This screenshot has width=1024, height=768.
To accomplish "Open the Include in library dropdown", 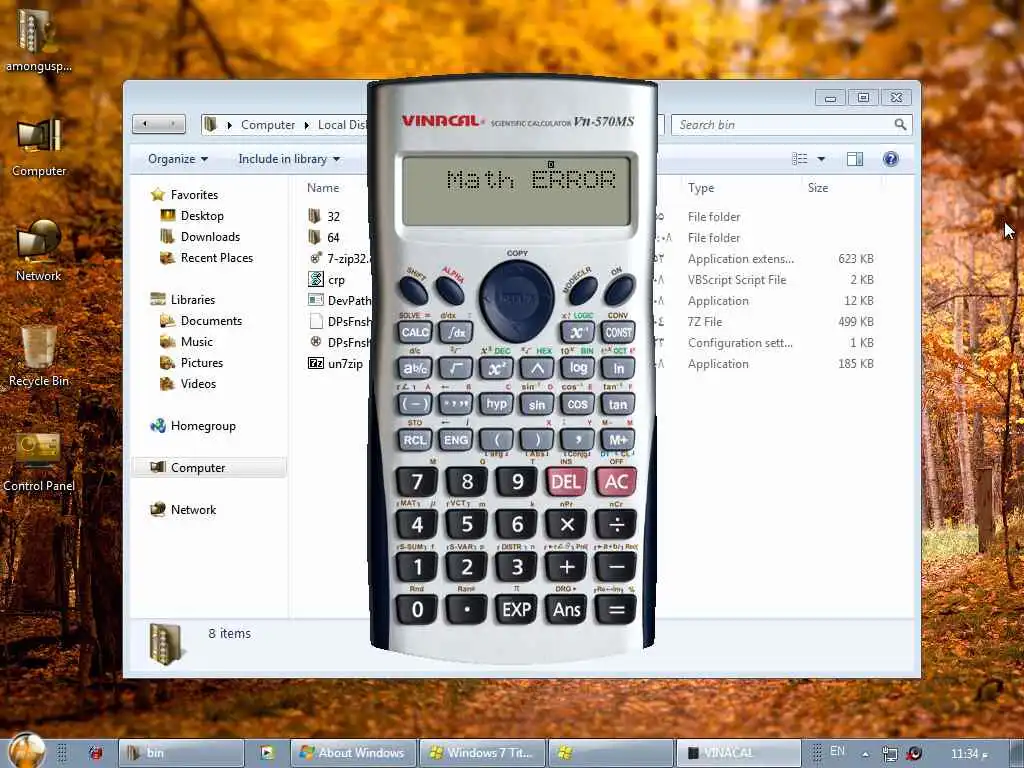I will 289,159.
